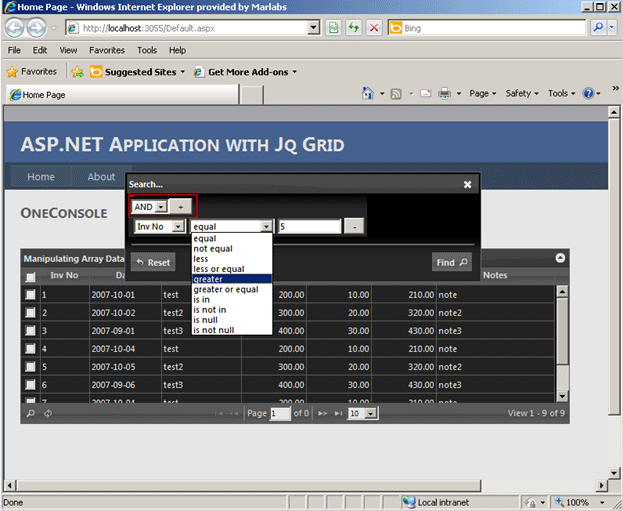Open the status bar zoom 100% control
Image resolution: width=623 pixels, height=511 pixels.
[x=581, y=502]
